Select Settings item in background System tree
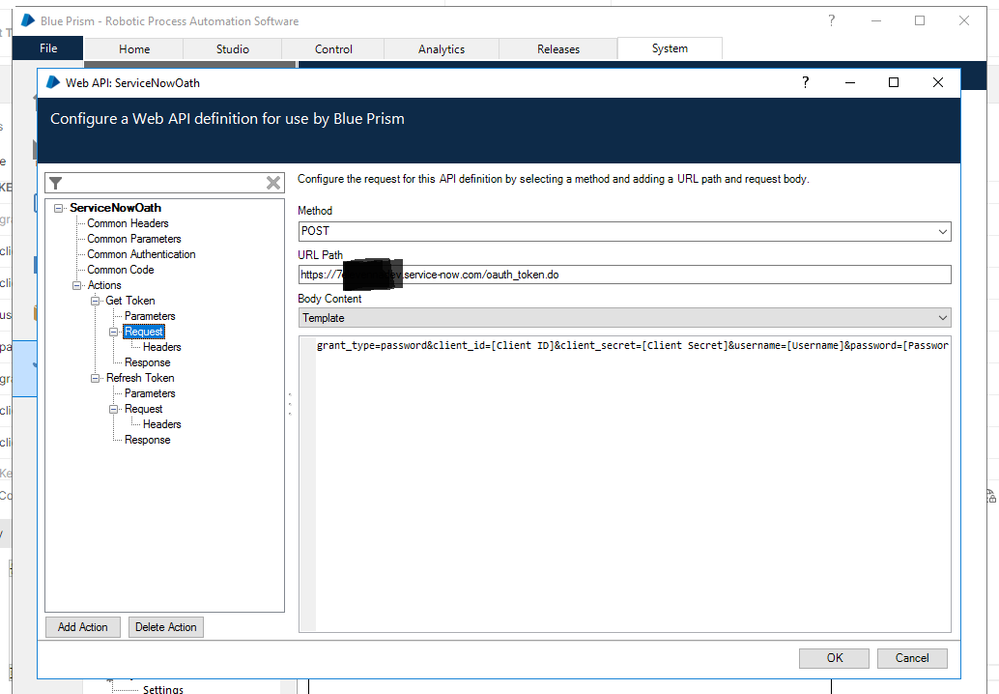The height and width of the screenshot is (694, 999). [163, 689]
